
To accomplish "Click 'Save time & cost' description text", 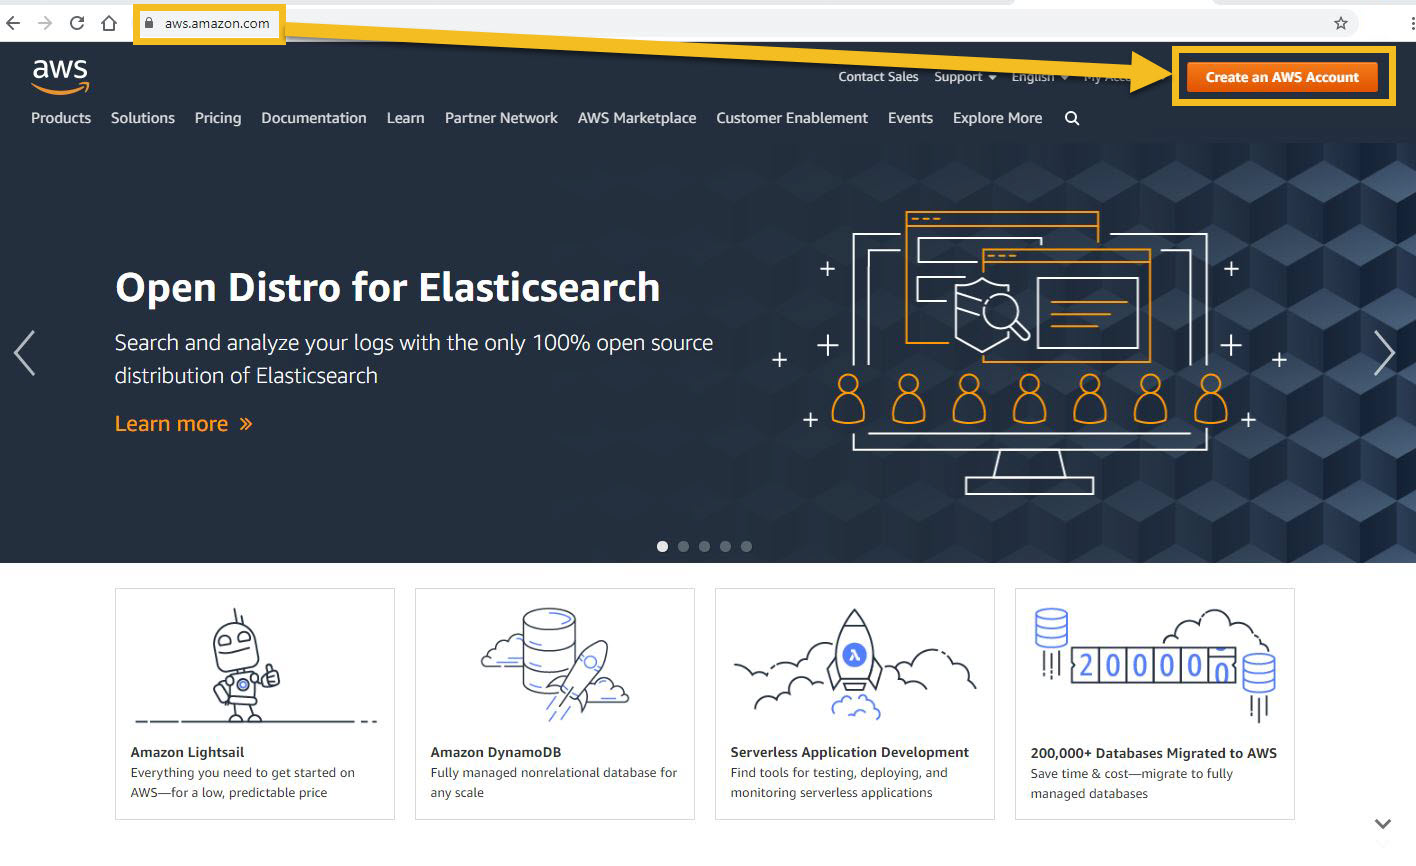I will 1132,784.
